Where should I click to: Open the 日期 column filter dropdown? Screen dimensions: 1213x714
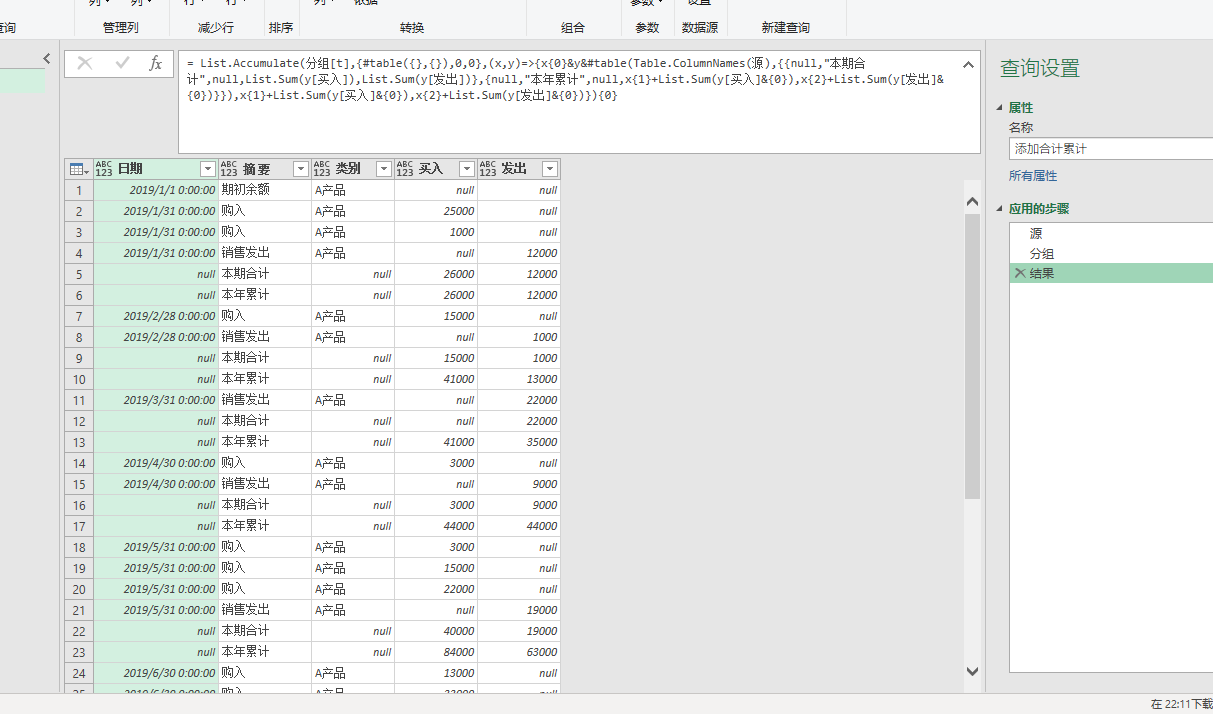click(207, 167)
